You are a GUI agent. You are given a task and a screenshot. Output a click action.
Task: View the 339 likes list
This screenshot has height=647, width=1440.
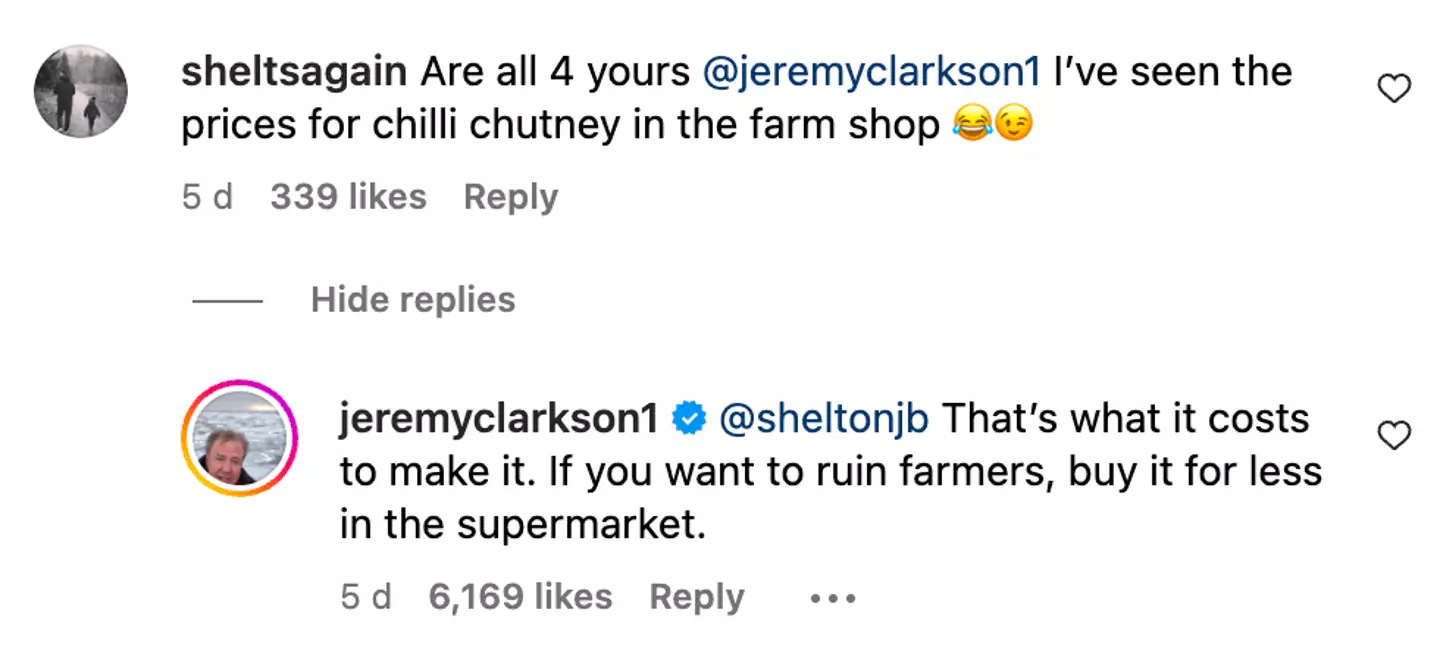[348, 197]
